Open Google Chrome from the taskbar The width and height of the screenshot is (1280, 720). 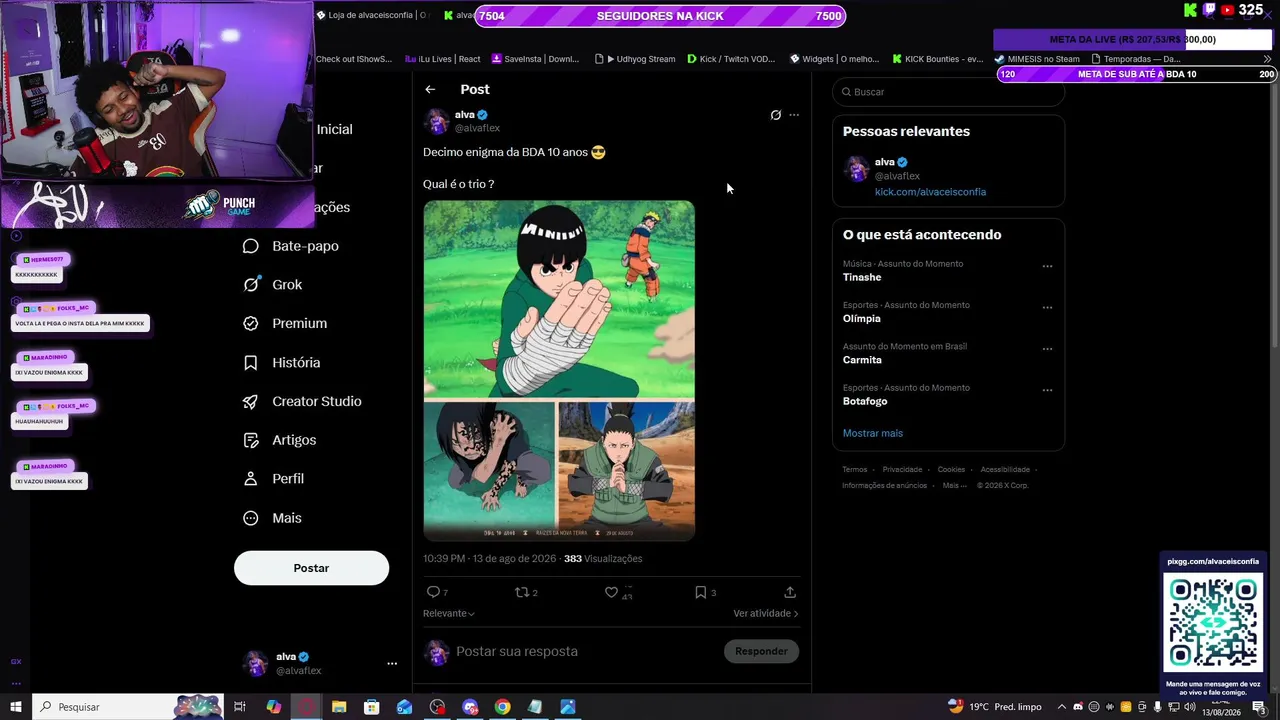(x=502, y=707)
